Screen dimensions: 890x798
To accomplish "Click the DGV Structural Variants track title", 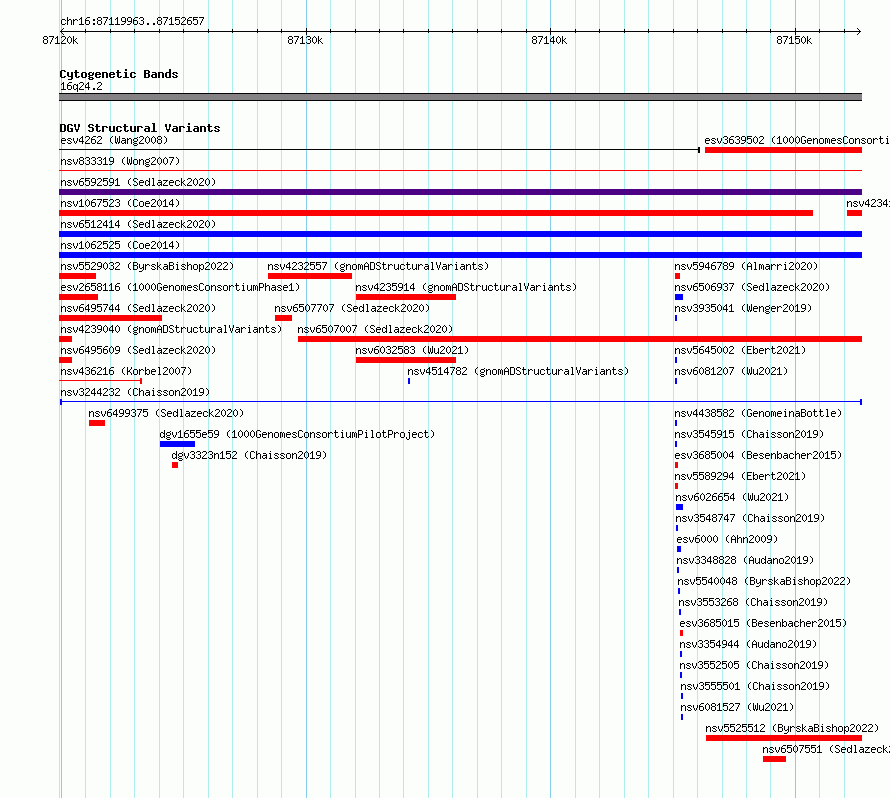I will pyautogui.click(x=140, y=128).
